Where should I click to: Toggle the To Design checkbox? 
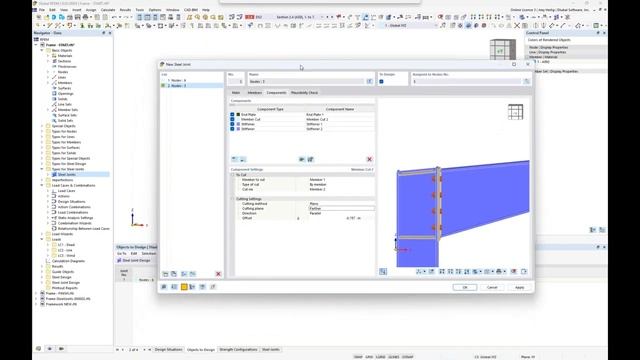381,81
